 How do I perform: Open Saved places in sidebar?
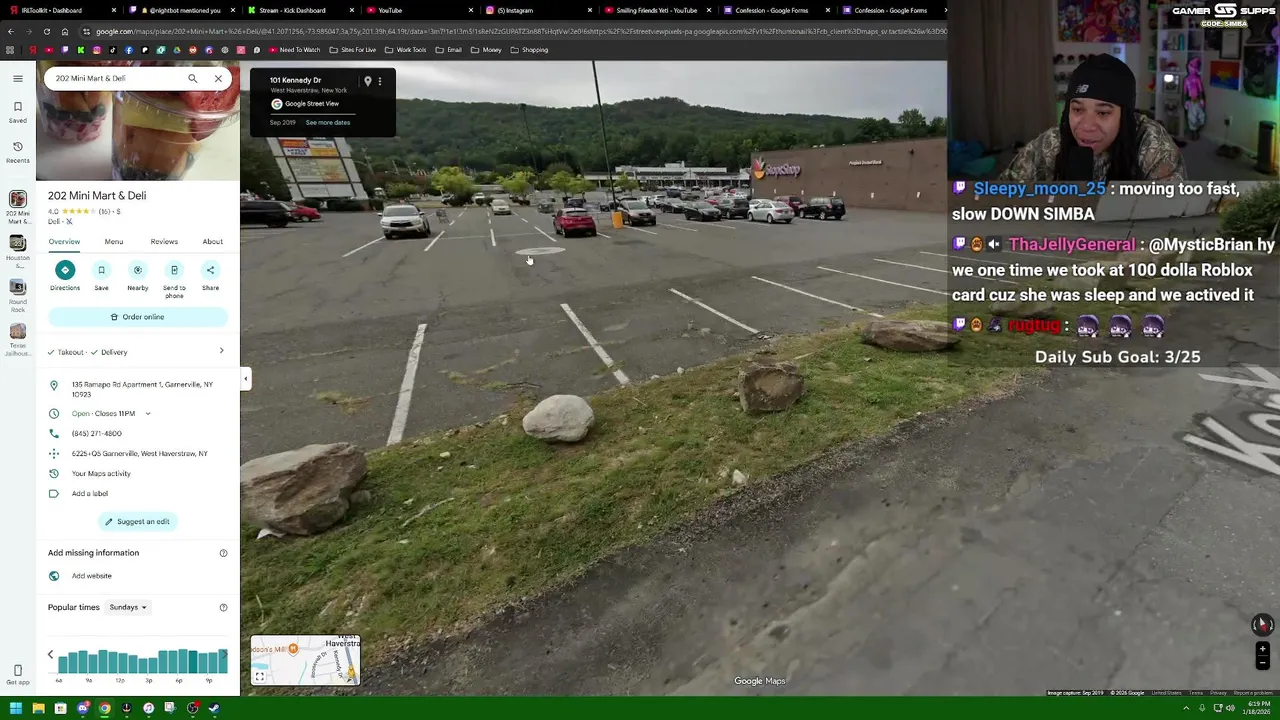coord(18,111)
